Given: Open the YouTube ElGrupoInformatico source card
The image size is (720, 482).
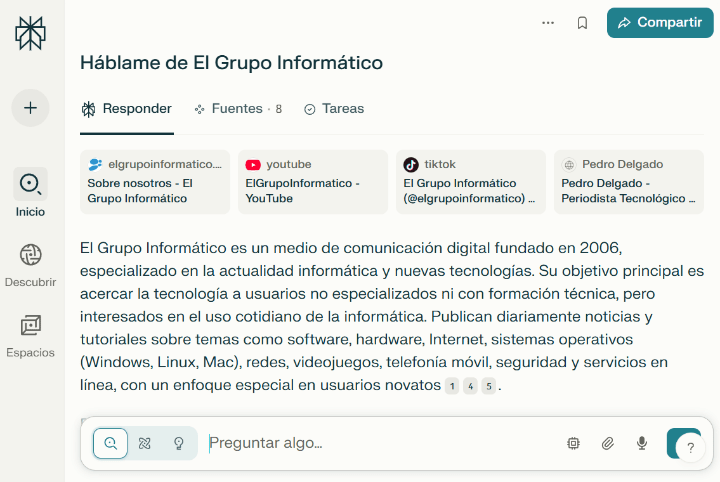Looking at the screenshot, I should [x=313, y=182].
